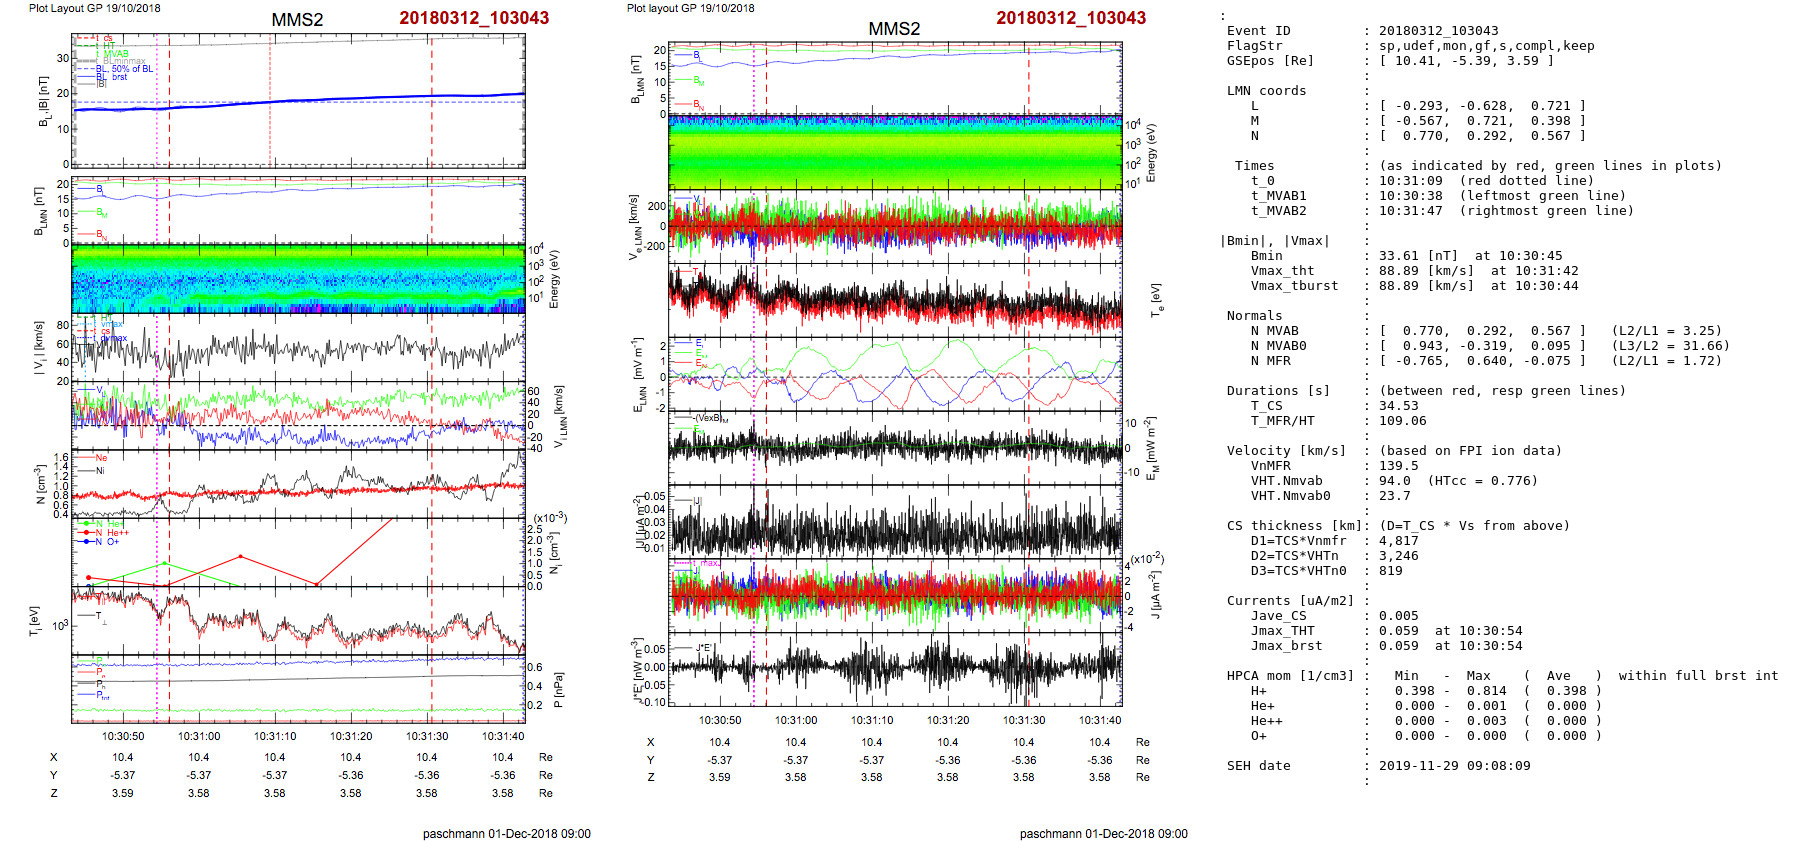
Task: Select the MMS2 heading of the middle plot
Action: (x=894, y=29)
